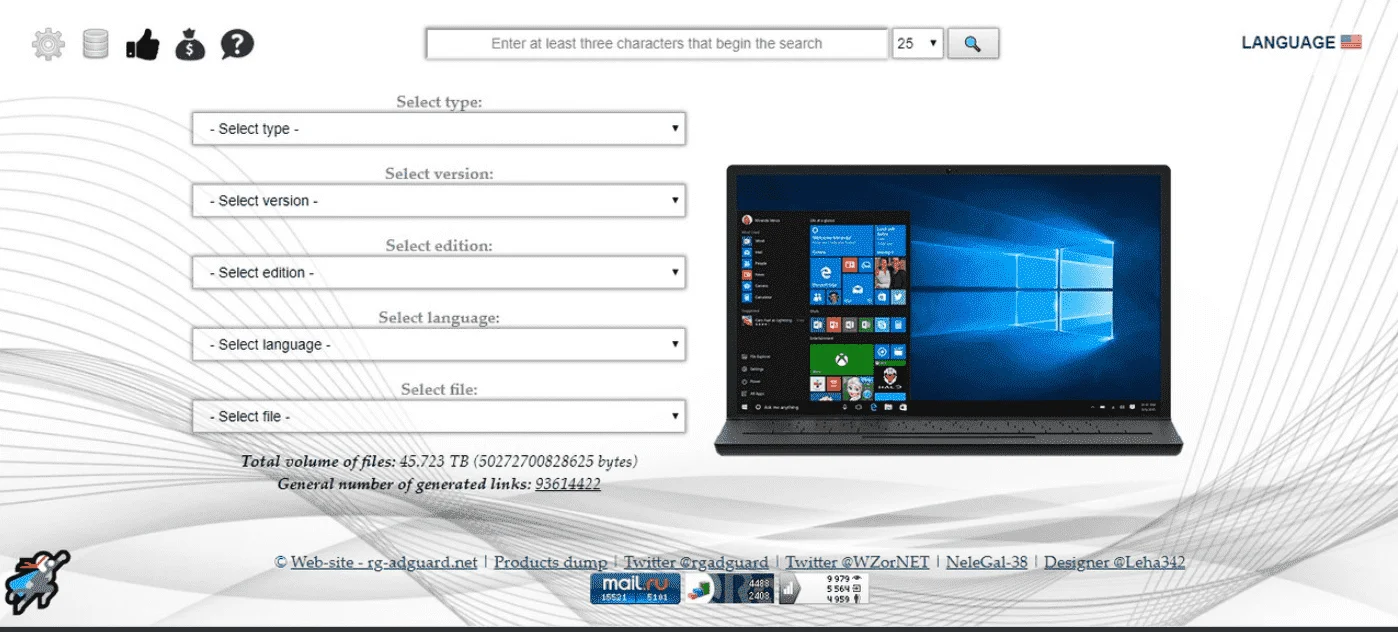The image size is (1398, 632).
Task: Open the question mark help icon
Action: 237,43
